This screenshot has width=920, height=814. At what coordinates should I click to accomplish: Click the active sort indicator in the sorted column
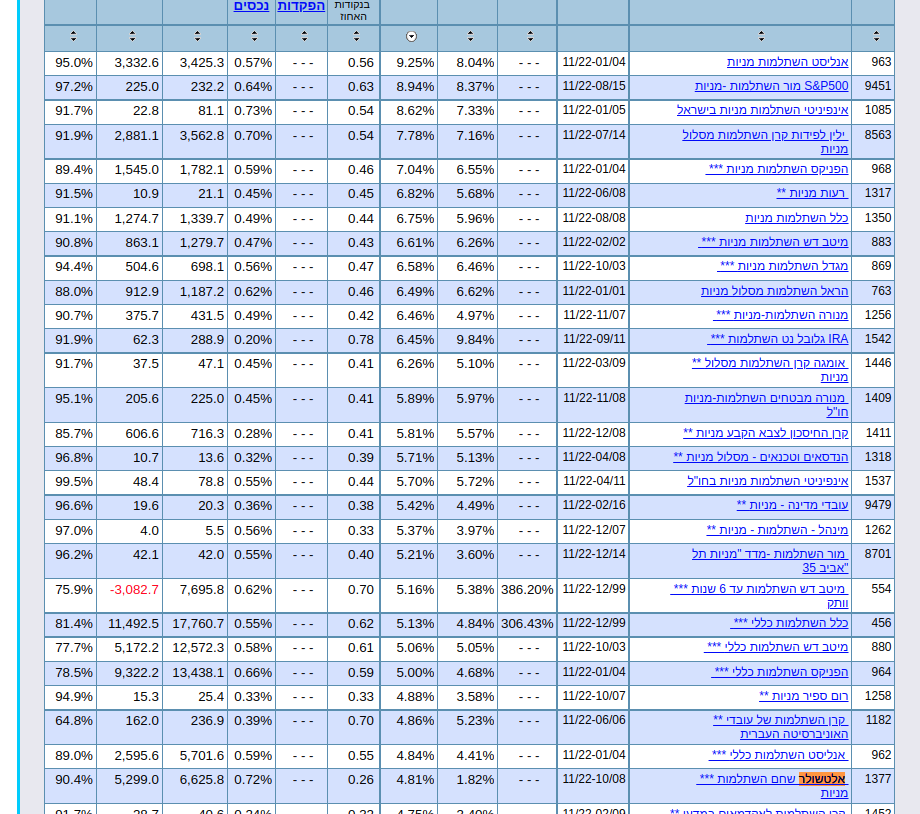(x=410, y=37)
